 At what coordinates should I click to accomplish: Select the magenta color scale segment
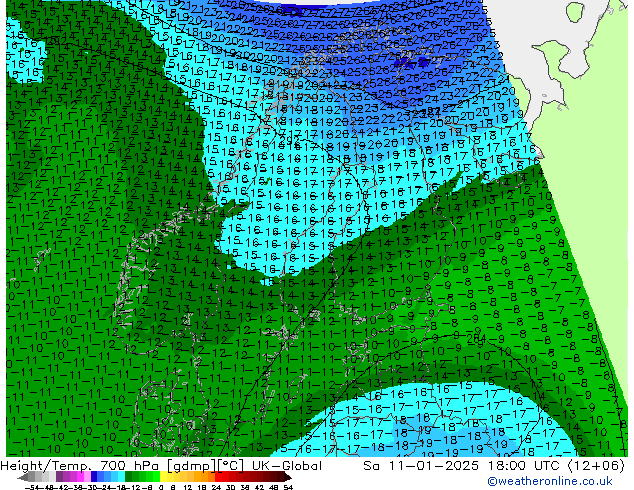80,477
